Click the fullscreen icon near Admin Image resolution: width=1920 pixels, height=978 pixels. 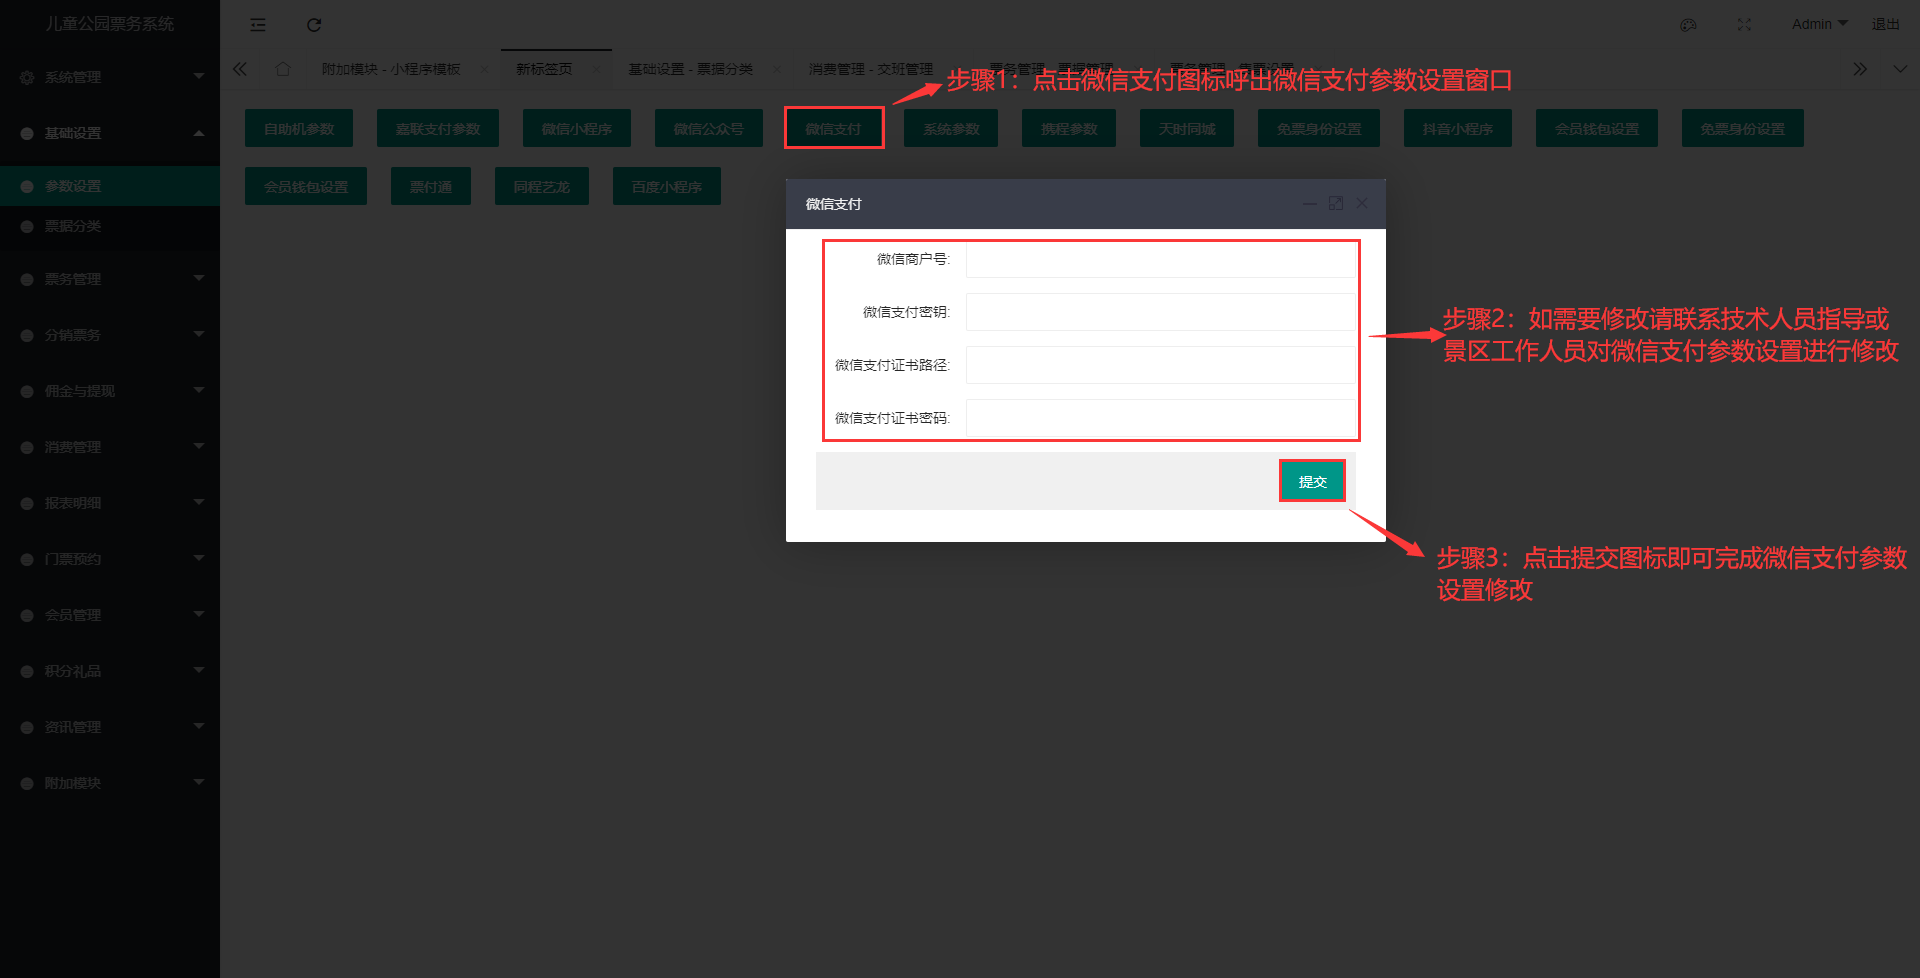(1744, 25)
